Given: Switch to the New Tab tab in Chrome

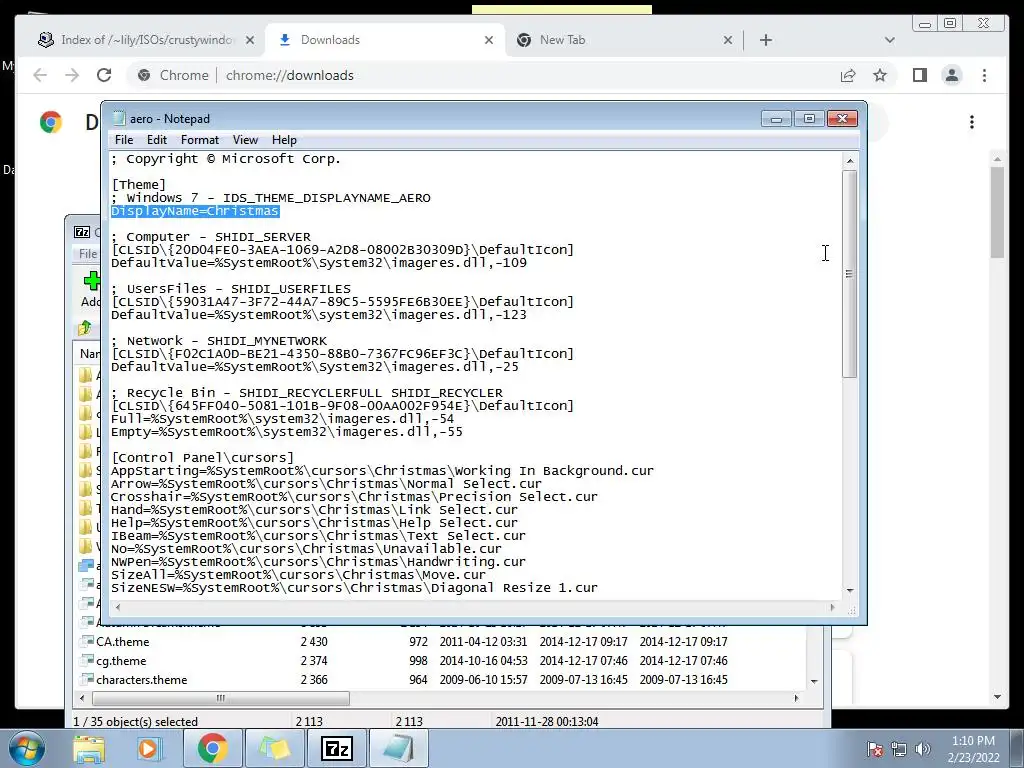Looking at the screenshot, I should click(x=624, y=40).
